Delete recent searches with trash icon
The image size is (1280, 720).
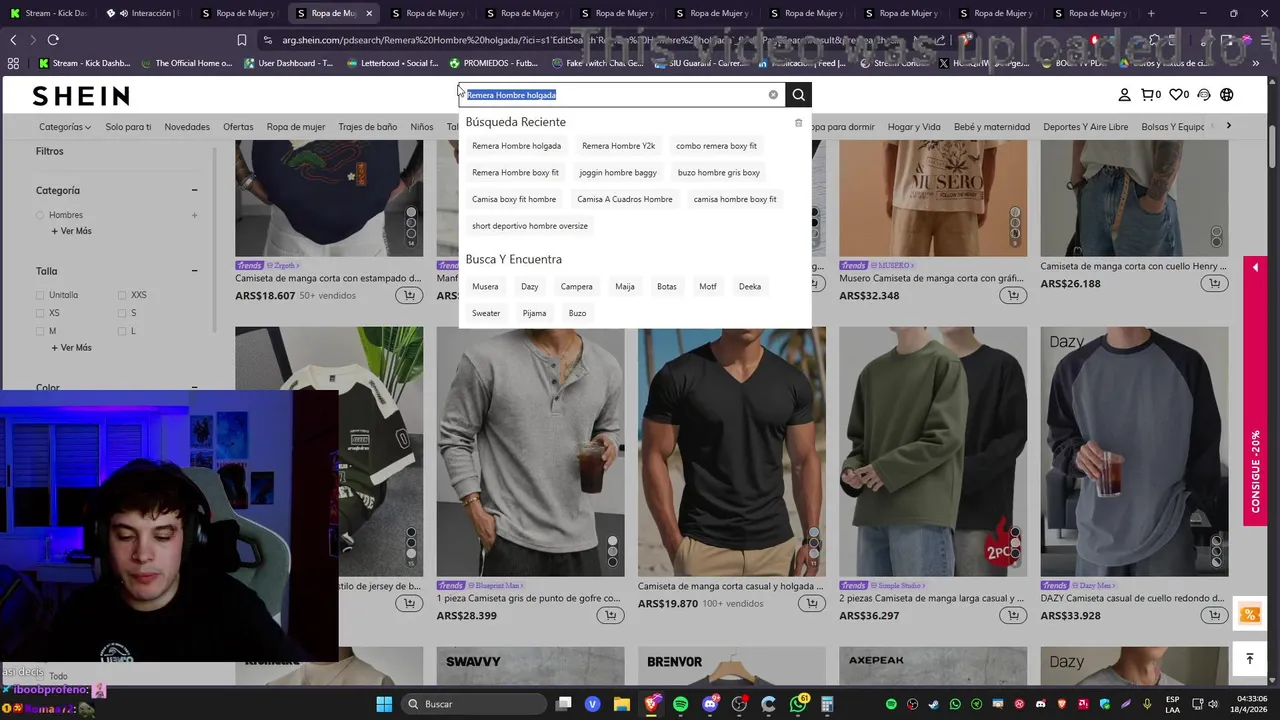pos(798,123)
